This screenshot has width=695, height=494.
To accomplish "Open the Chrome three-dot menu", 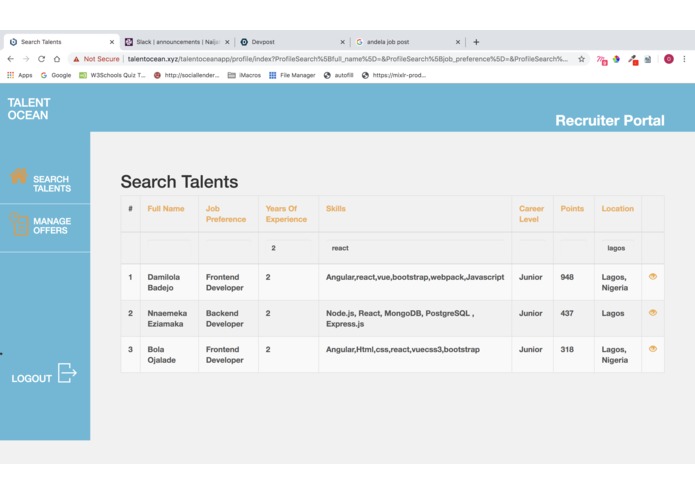I will click(x=684, y=59).
